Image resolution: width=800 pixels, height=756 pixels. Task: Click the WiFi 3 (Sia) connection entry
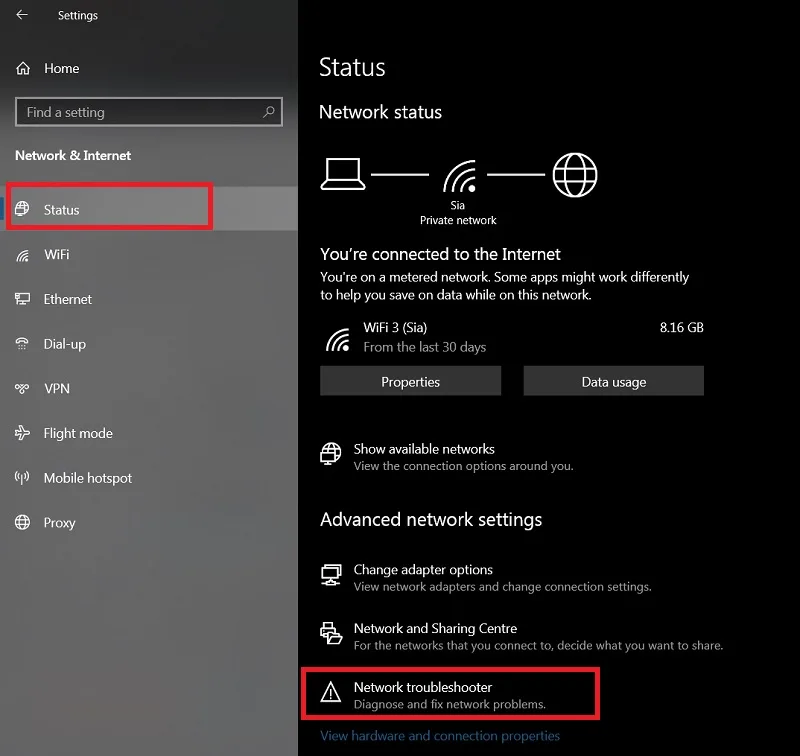coord(512,337)
